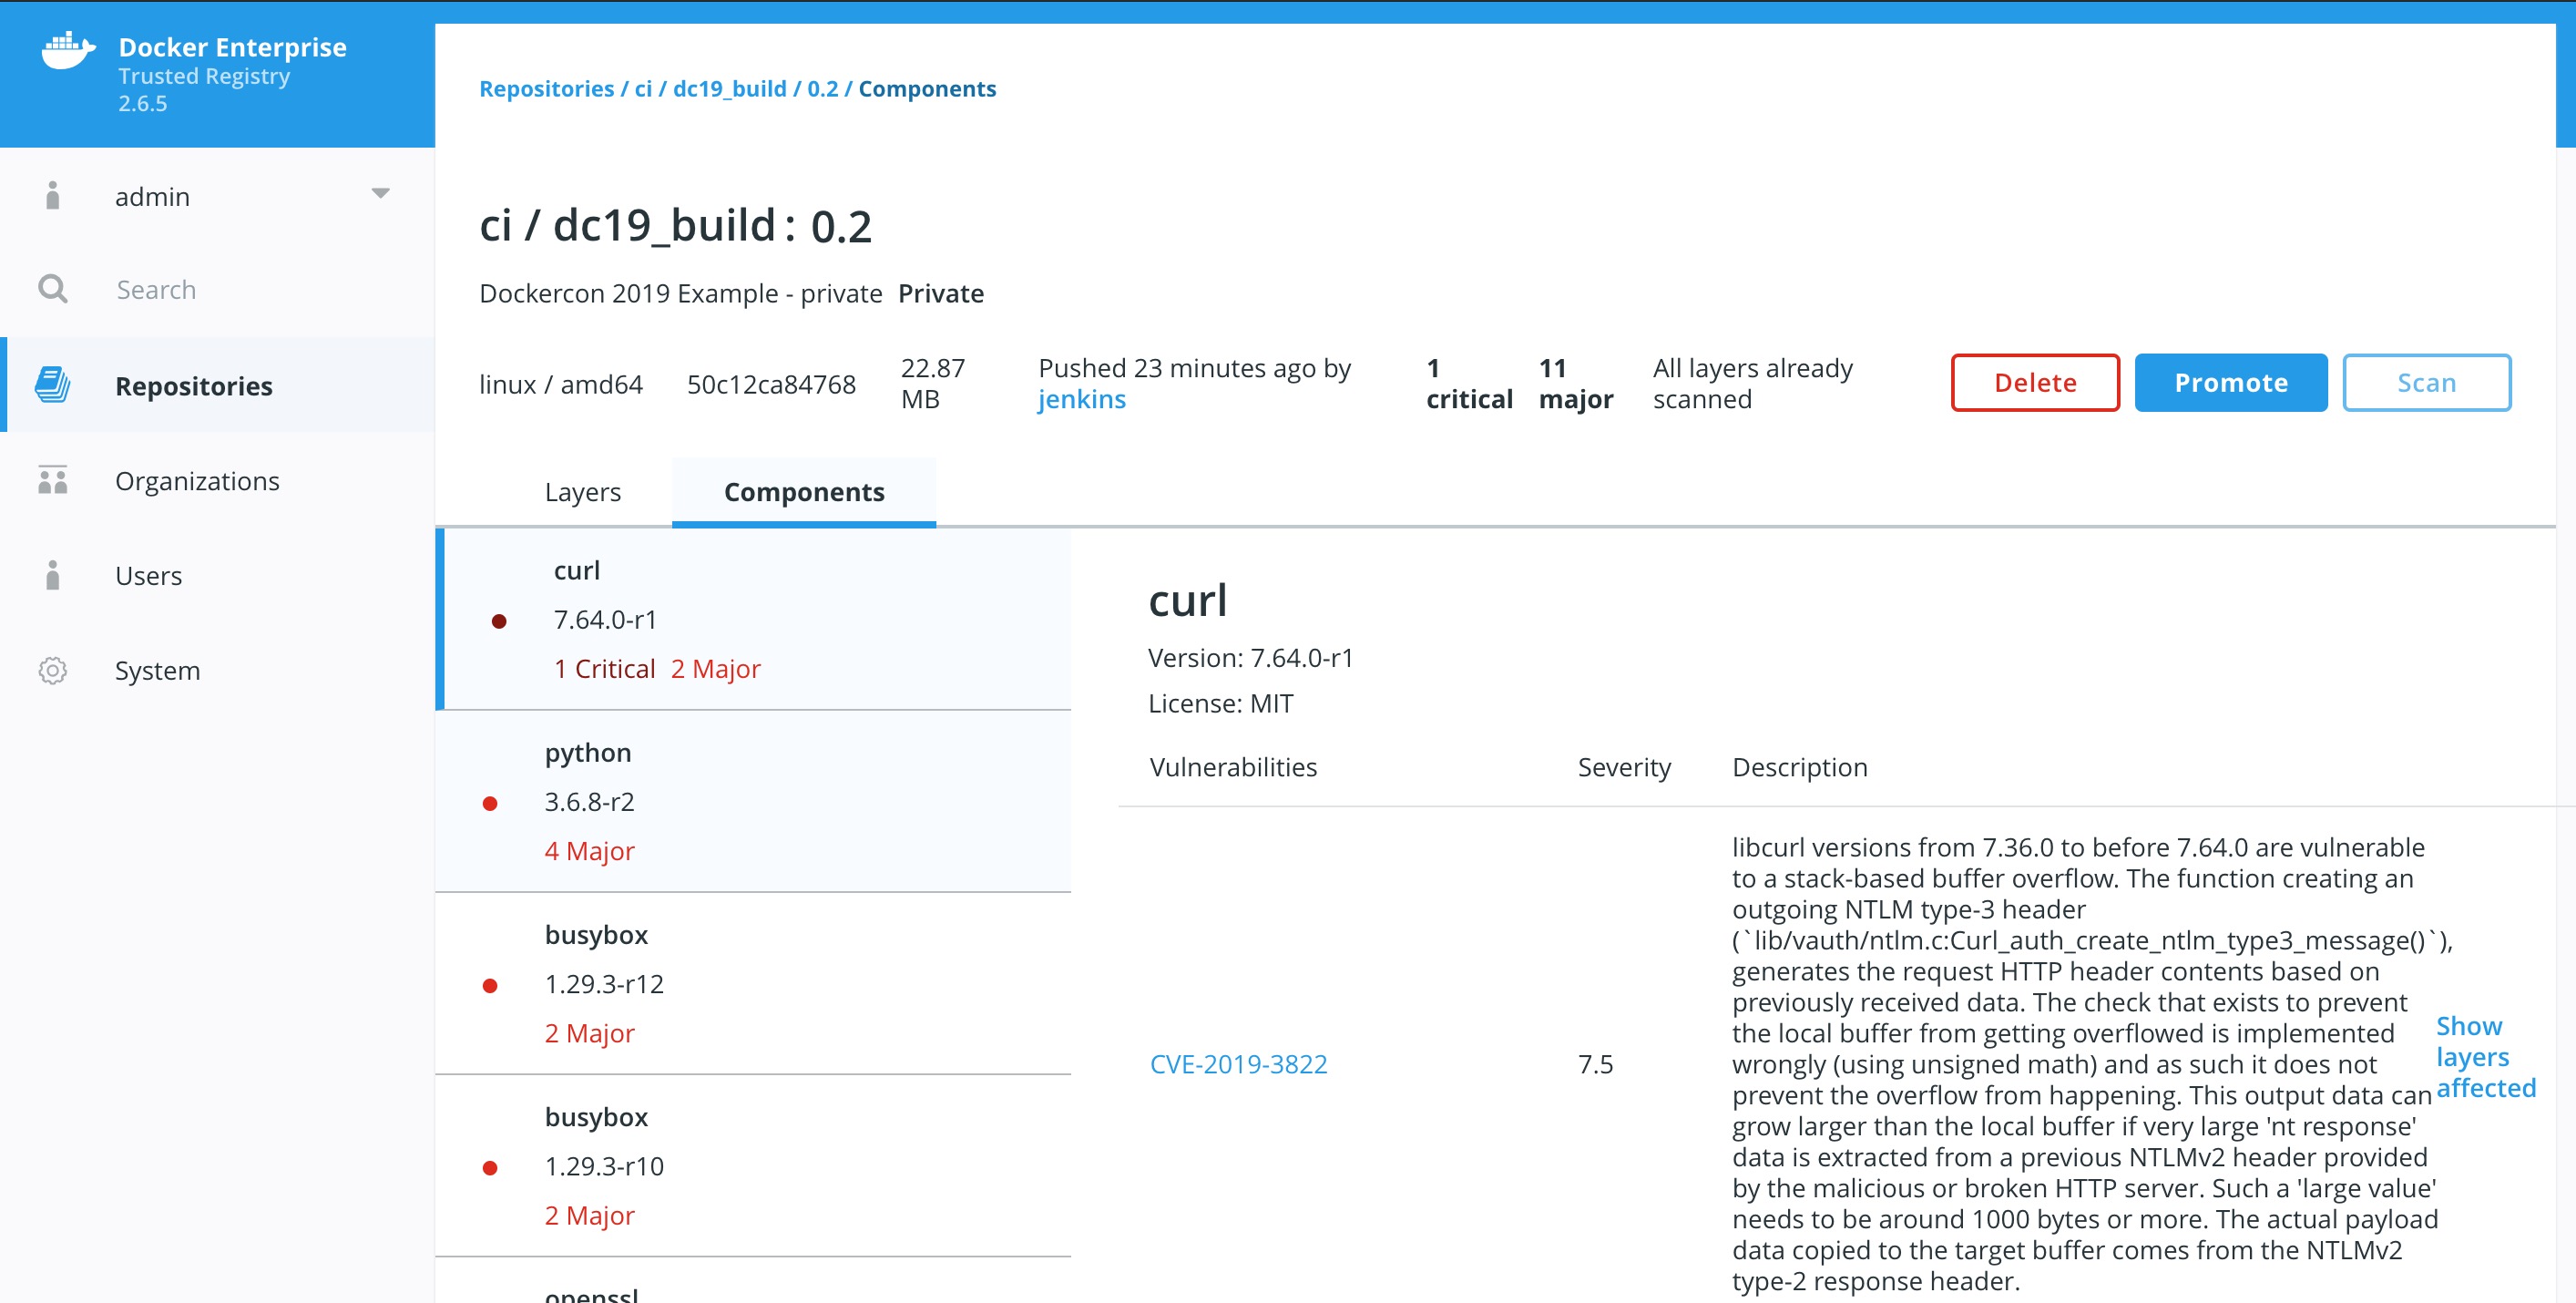
Task: Click the search magnifier icon
Action: click(x=53, y=290)
